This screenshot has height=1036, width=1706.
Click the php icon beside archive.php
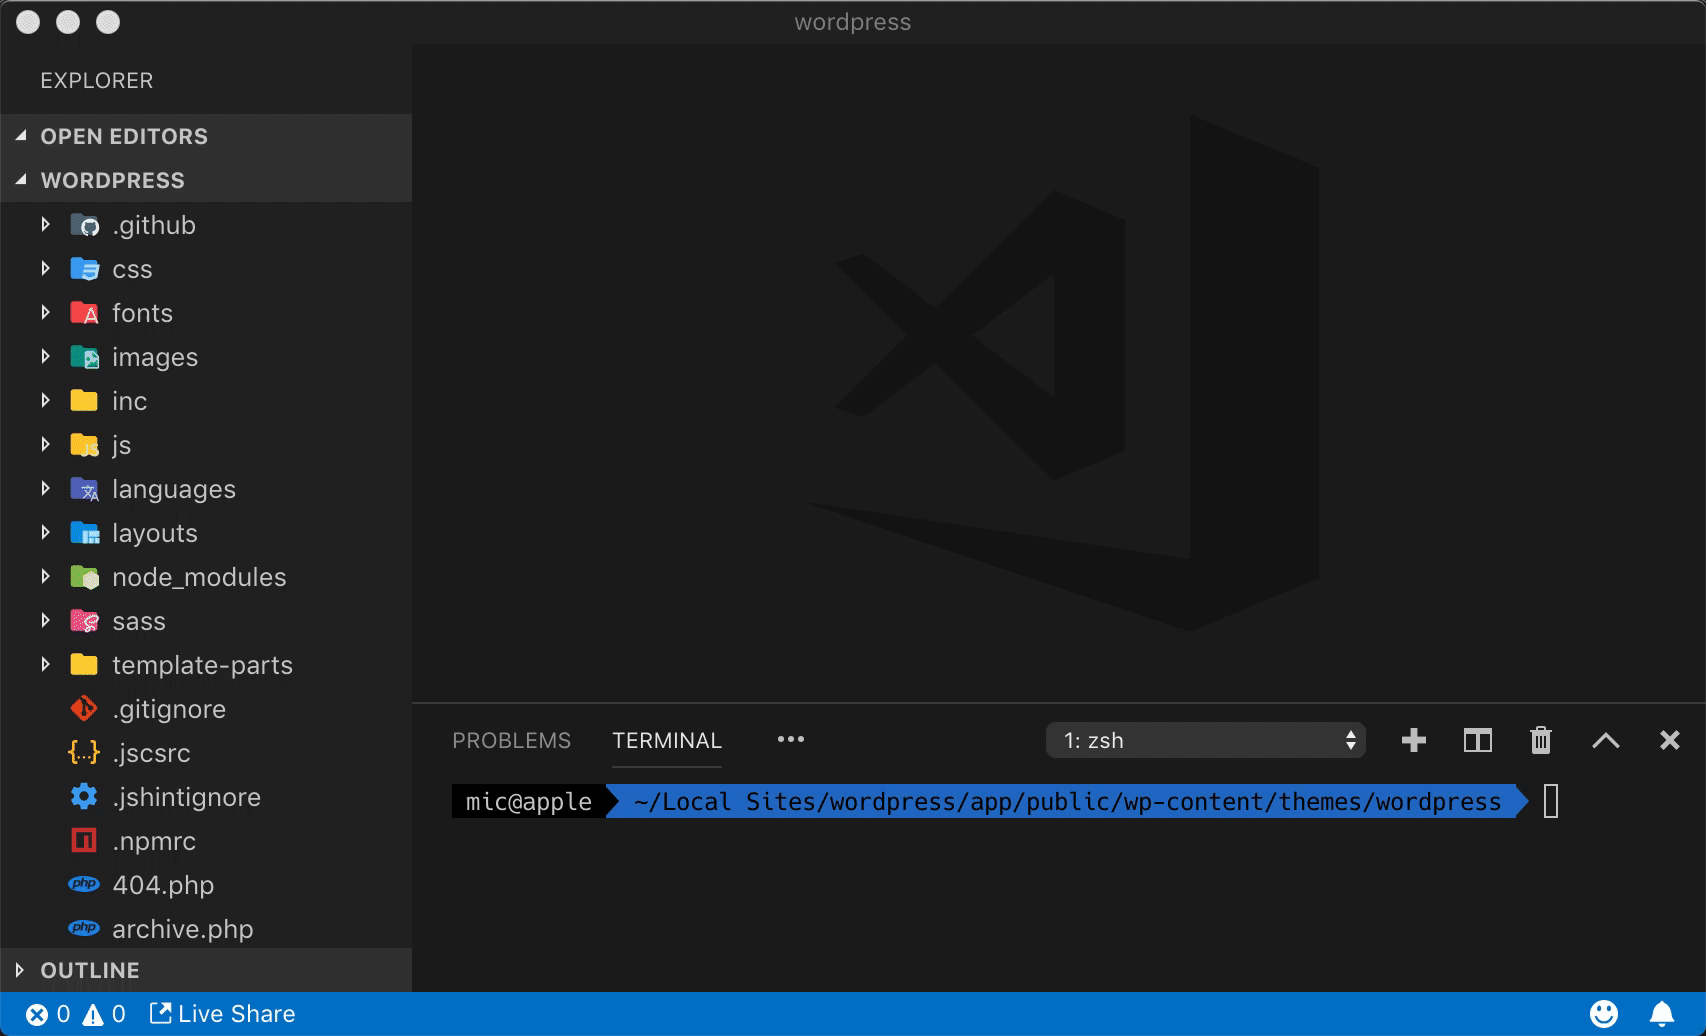coord(84,928)
